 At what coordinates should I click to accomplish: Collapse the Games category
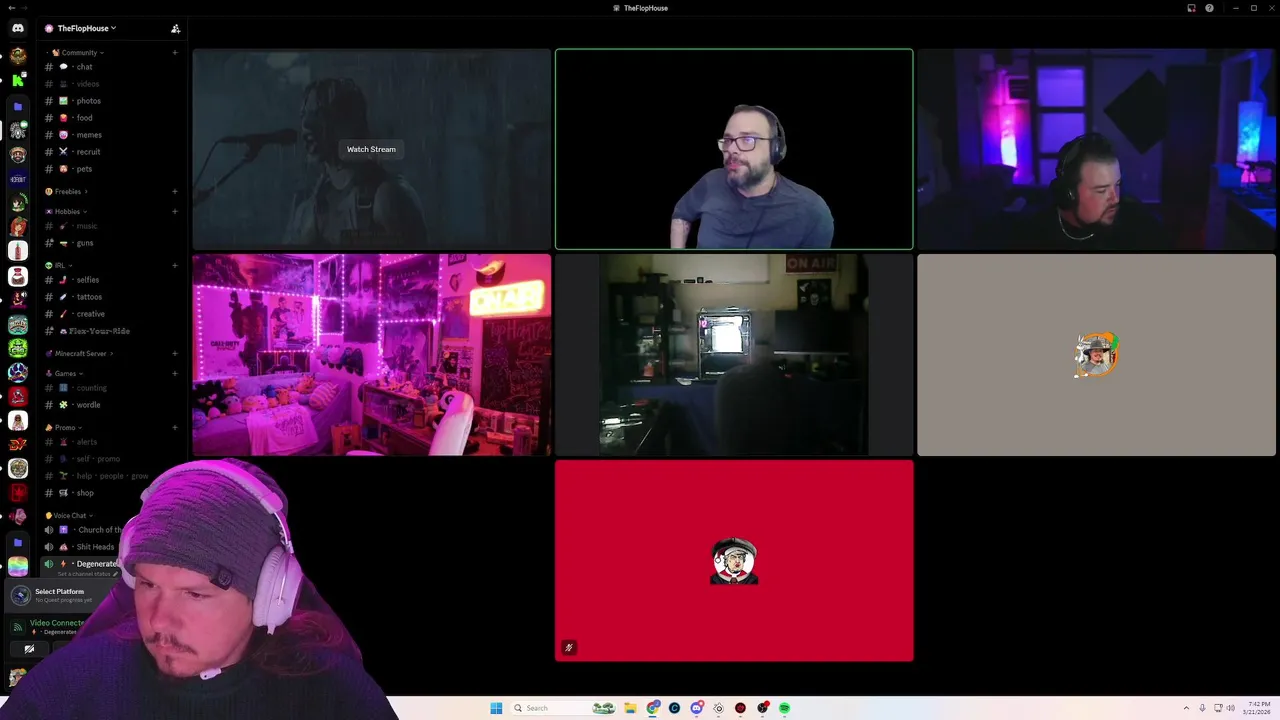(64, 373)
